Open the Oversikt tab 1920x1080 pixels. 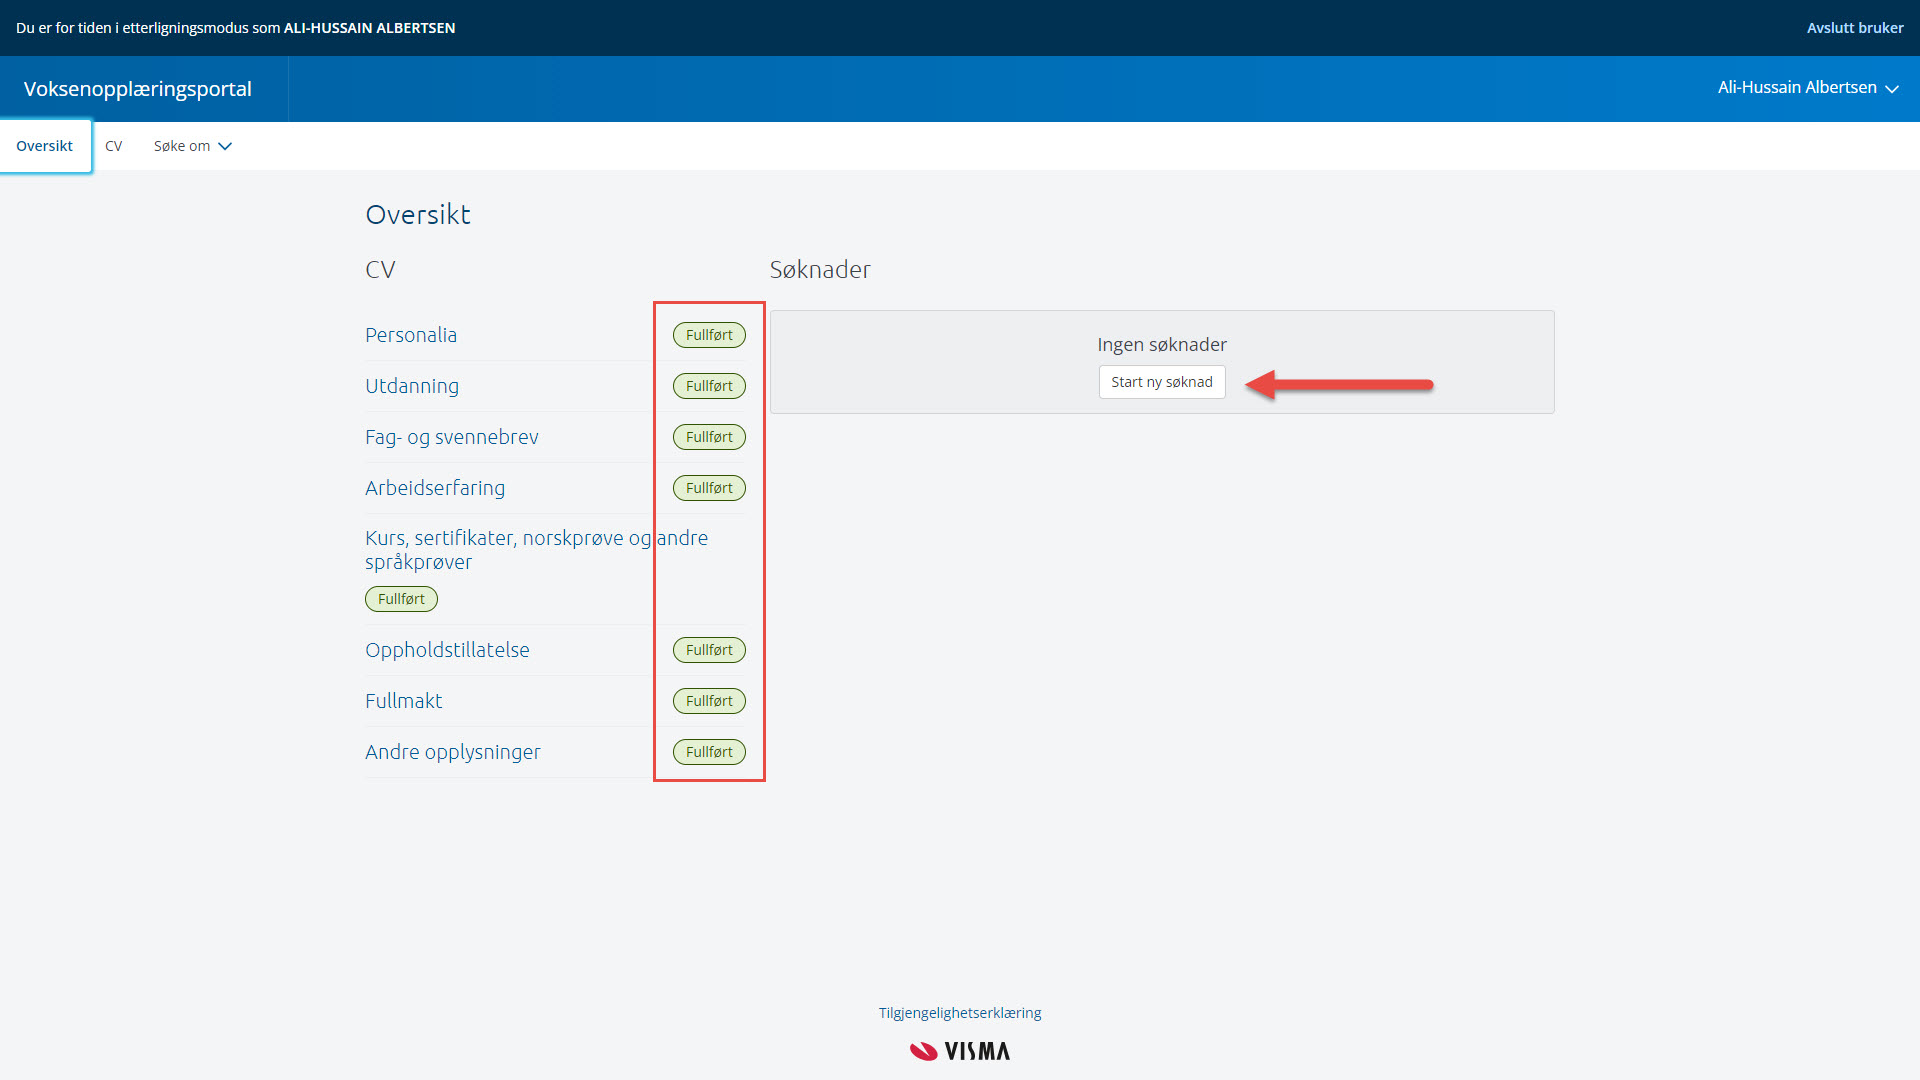(45, 146)
